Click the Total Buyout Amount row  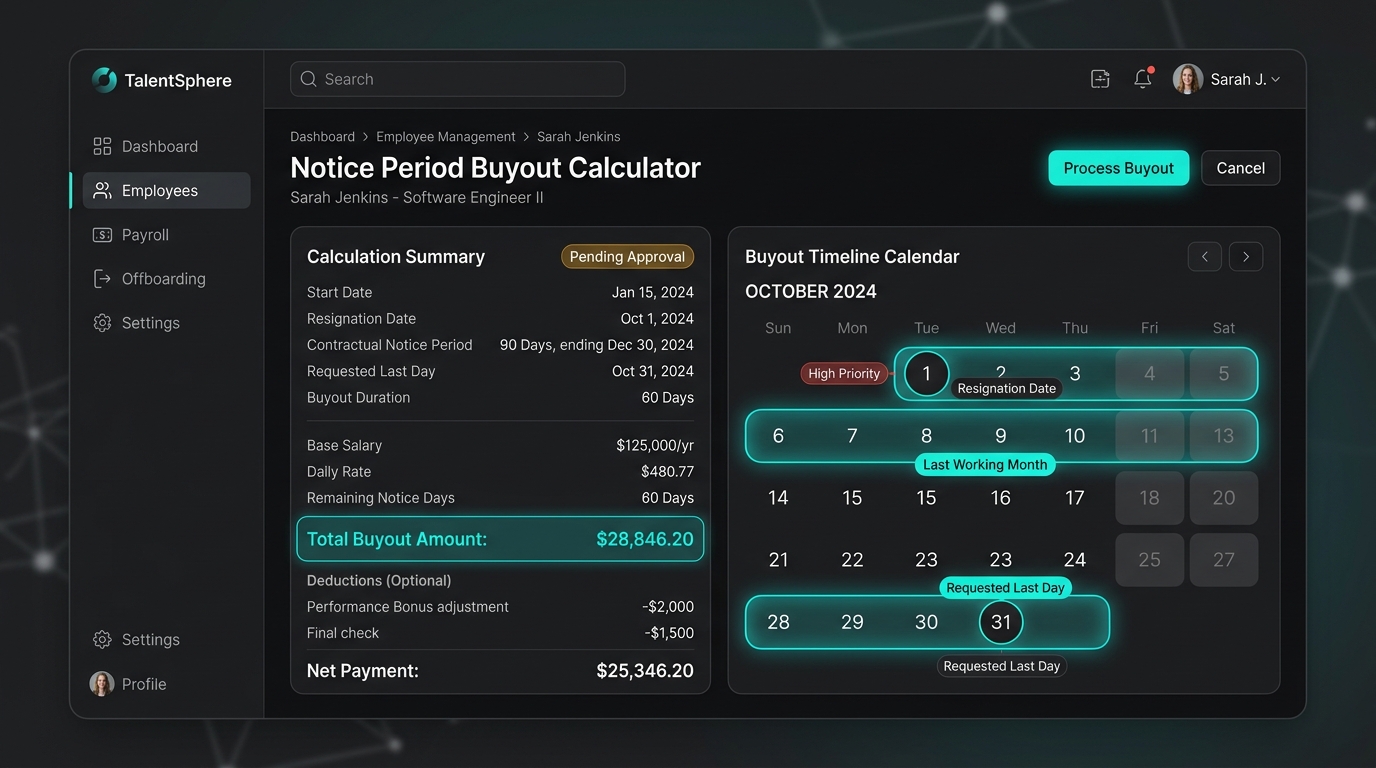(x=500, y=539)
